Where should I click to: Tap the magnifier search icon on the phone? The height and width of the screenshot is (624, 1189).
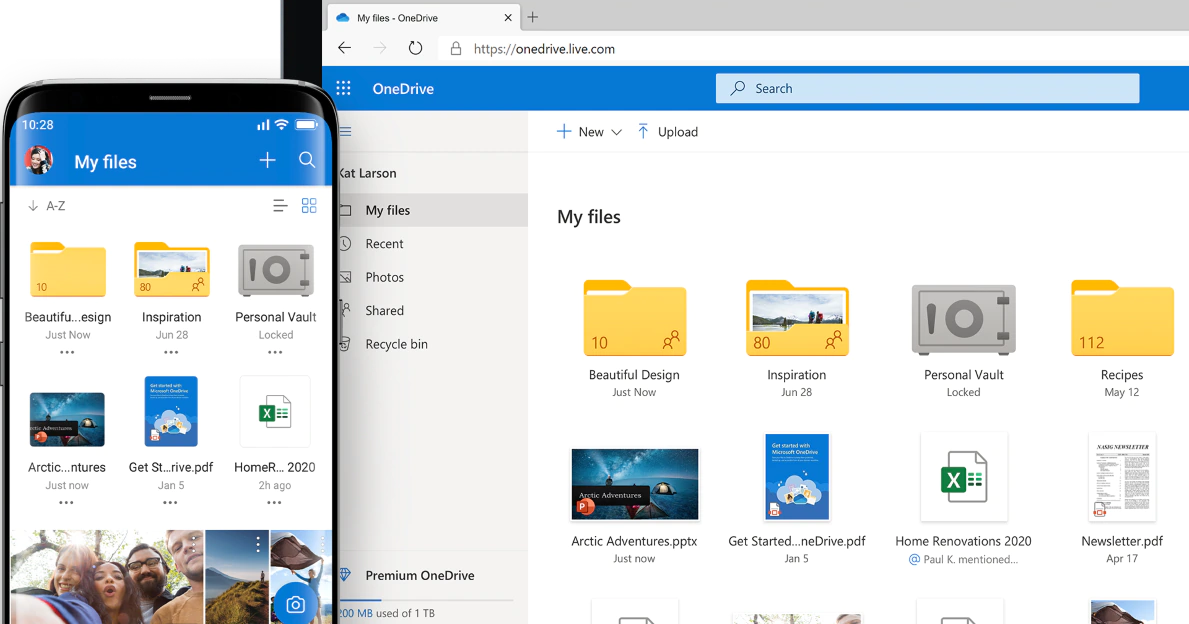click(307, 159)
